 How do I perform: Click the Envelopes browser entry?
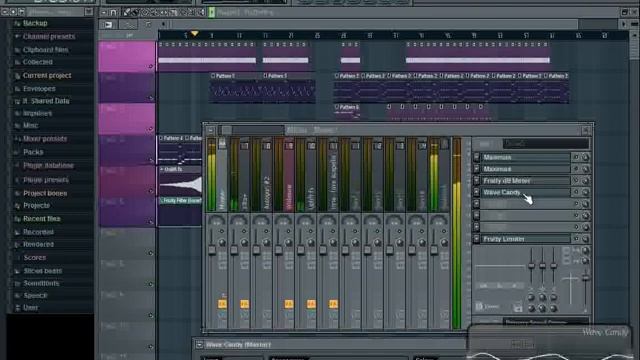39,89
